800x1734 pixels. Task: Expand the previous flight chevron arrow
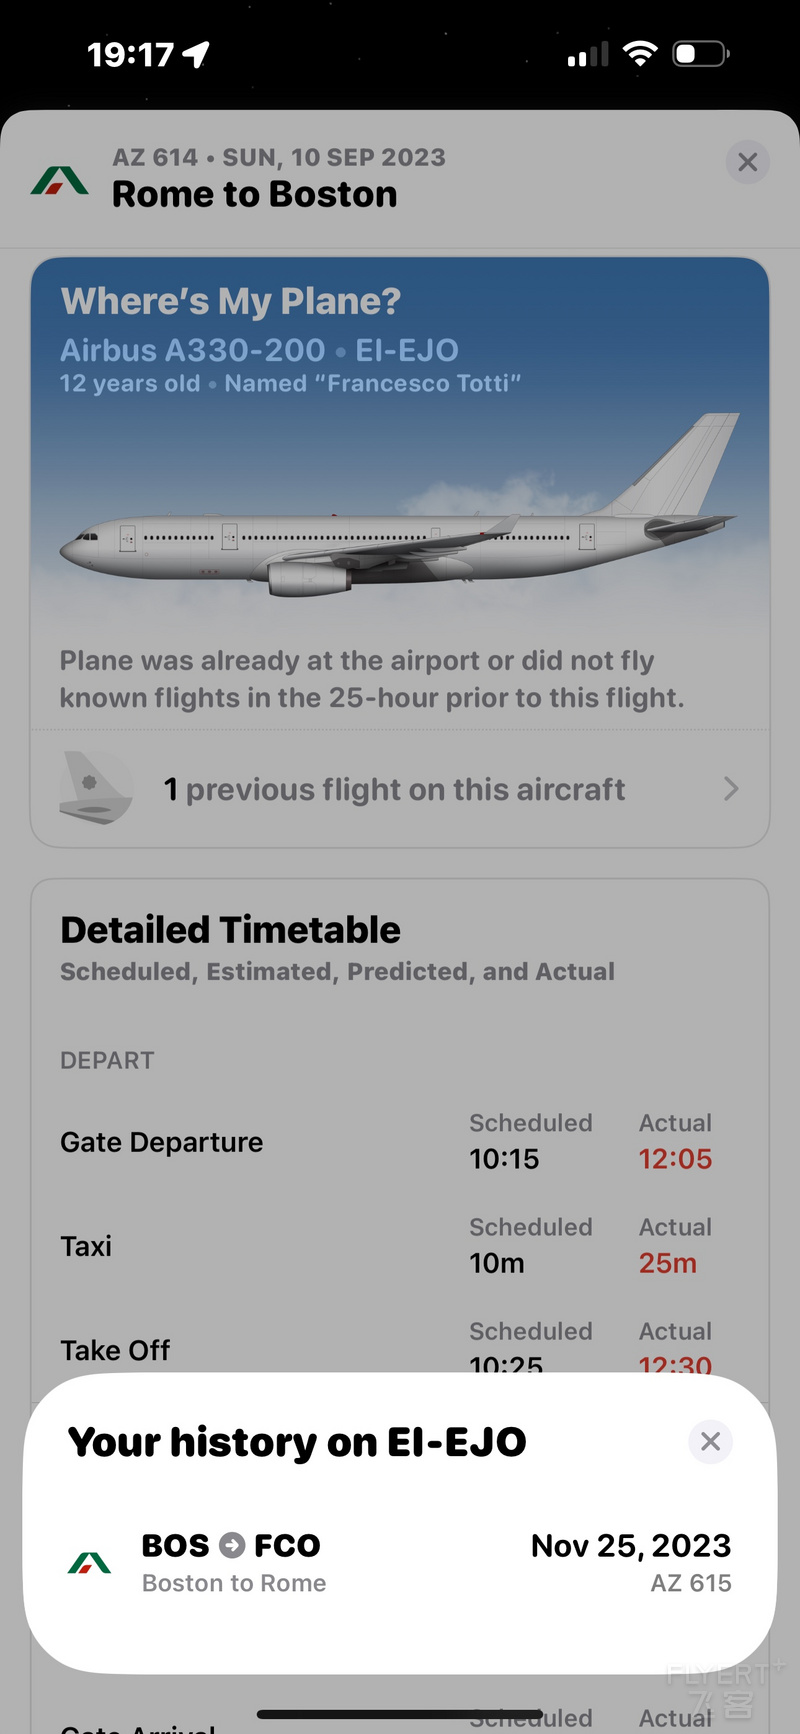pyautogui.click(x=731, y=789)
